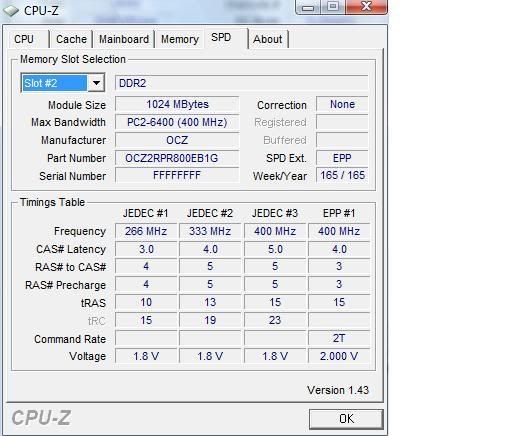Click the Correction value None
Screen dimensions: 512x436
point(342,104)
